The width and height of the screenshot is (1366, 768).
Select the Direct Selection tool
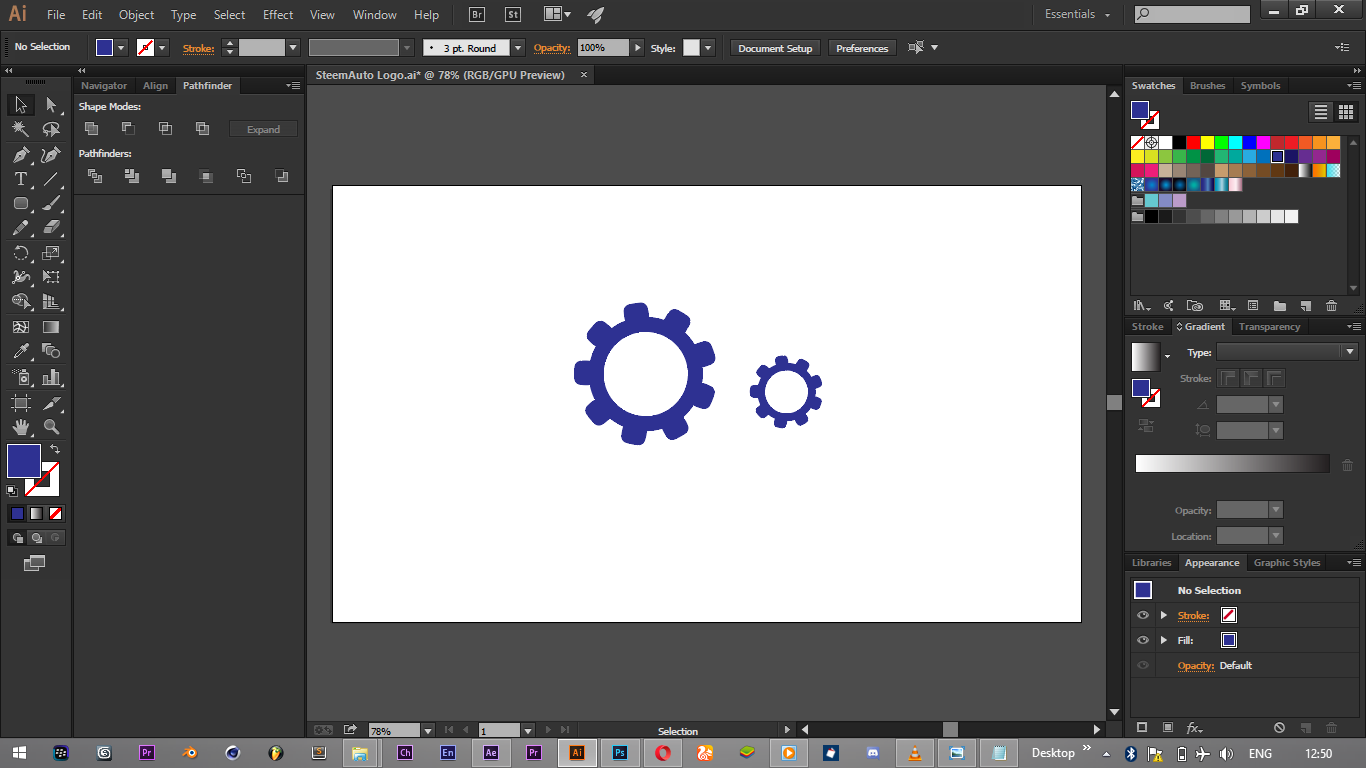[51, 105]
